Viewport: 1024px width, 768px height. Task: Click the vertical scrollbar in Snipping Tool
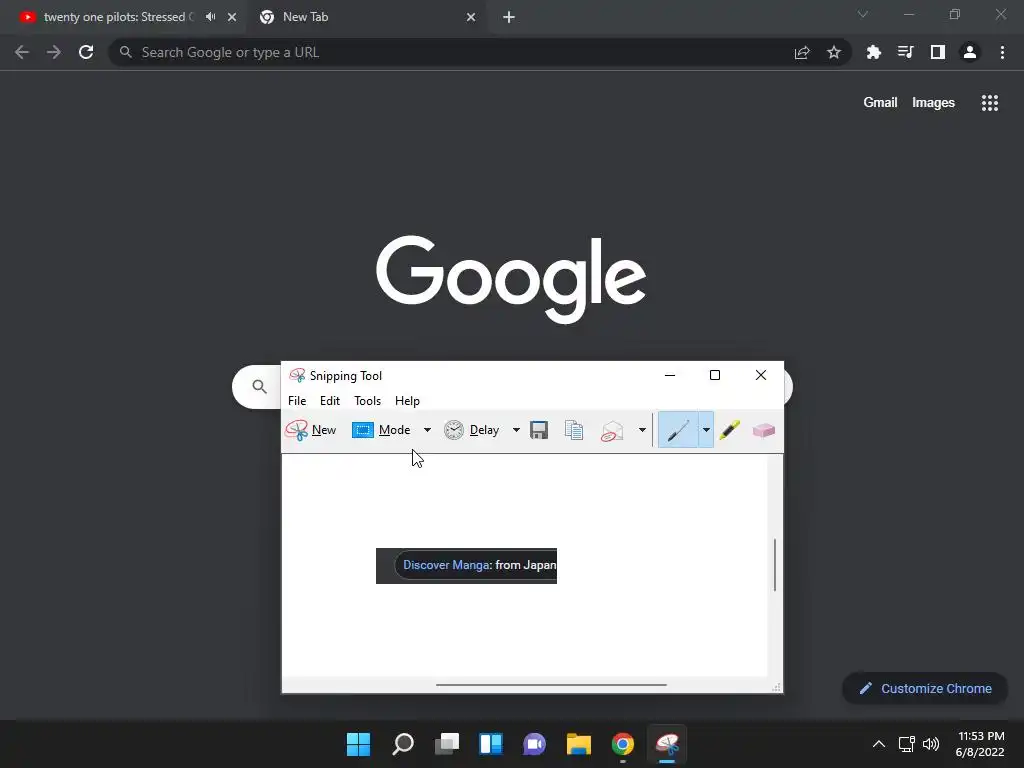(775, 566)
